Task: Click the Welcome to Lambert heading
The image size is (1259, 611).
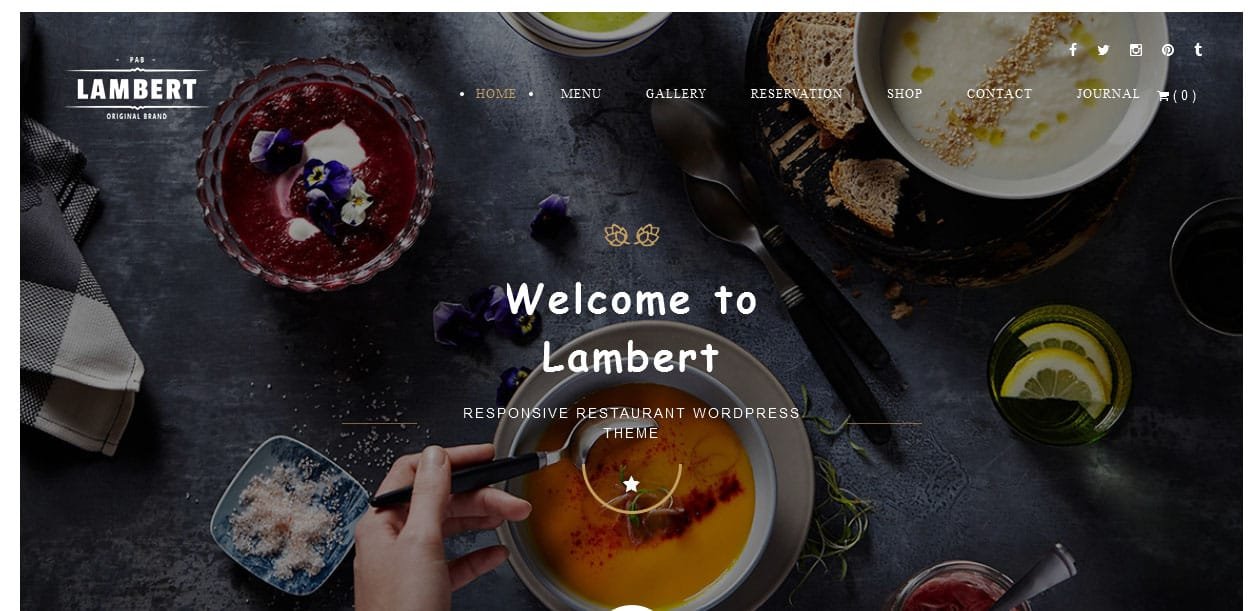Action: coord(631,328)
